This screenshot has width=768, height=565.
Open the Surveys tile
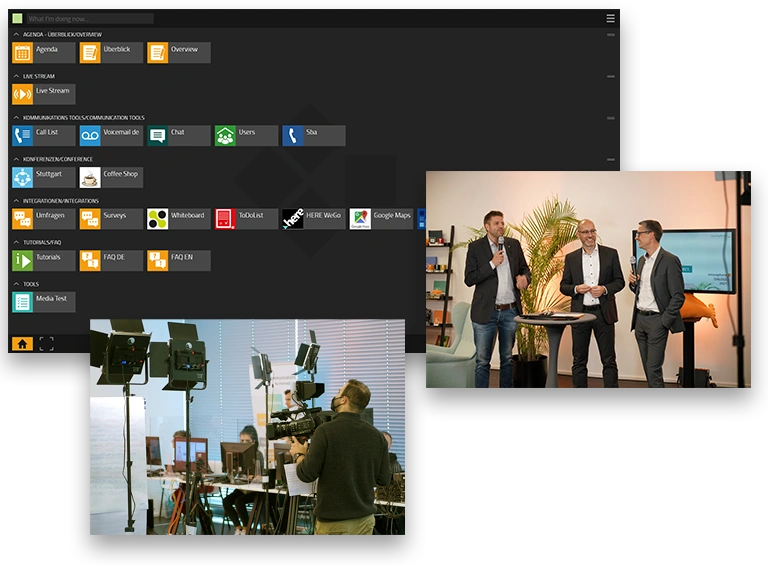pos(111,219)
